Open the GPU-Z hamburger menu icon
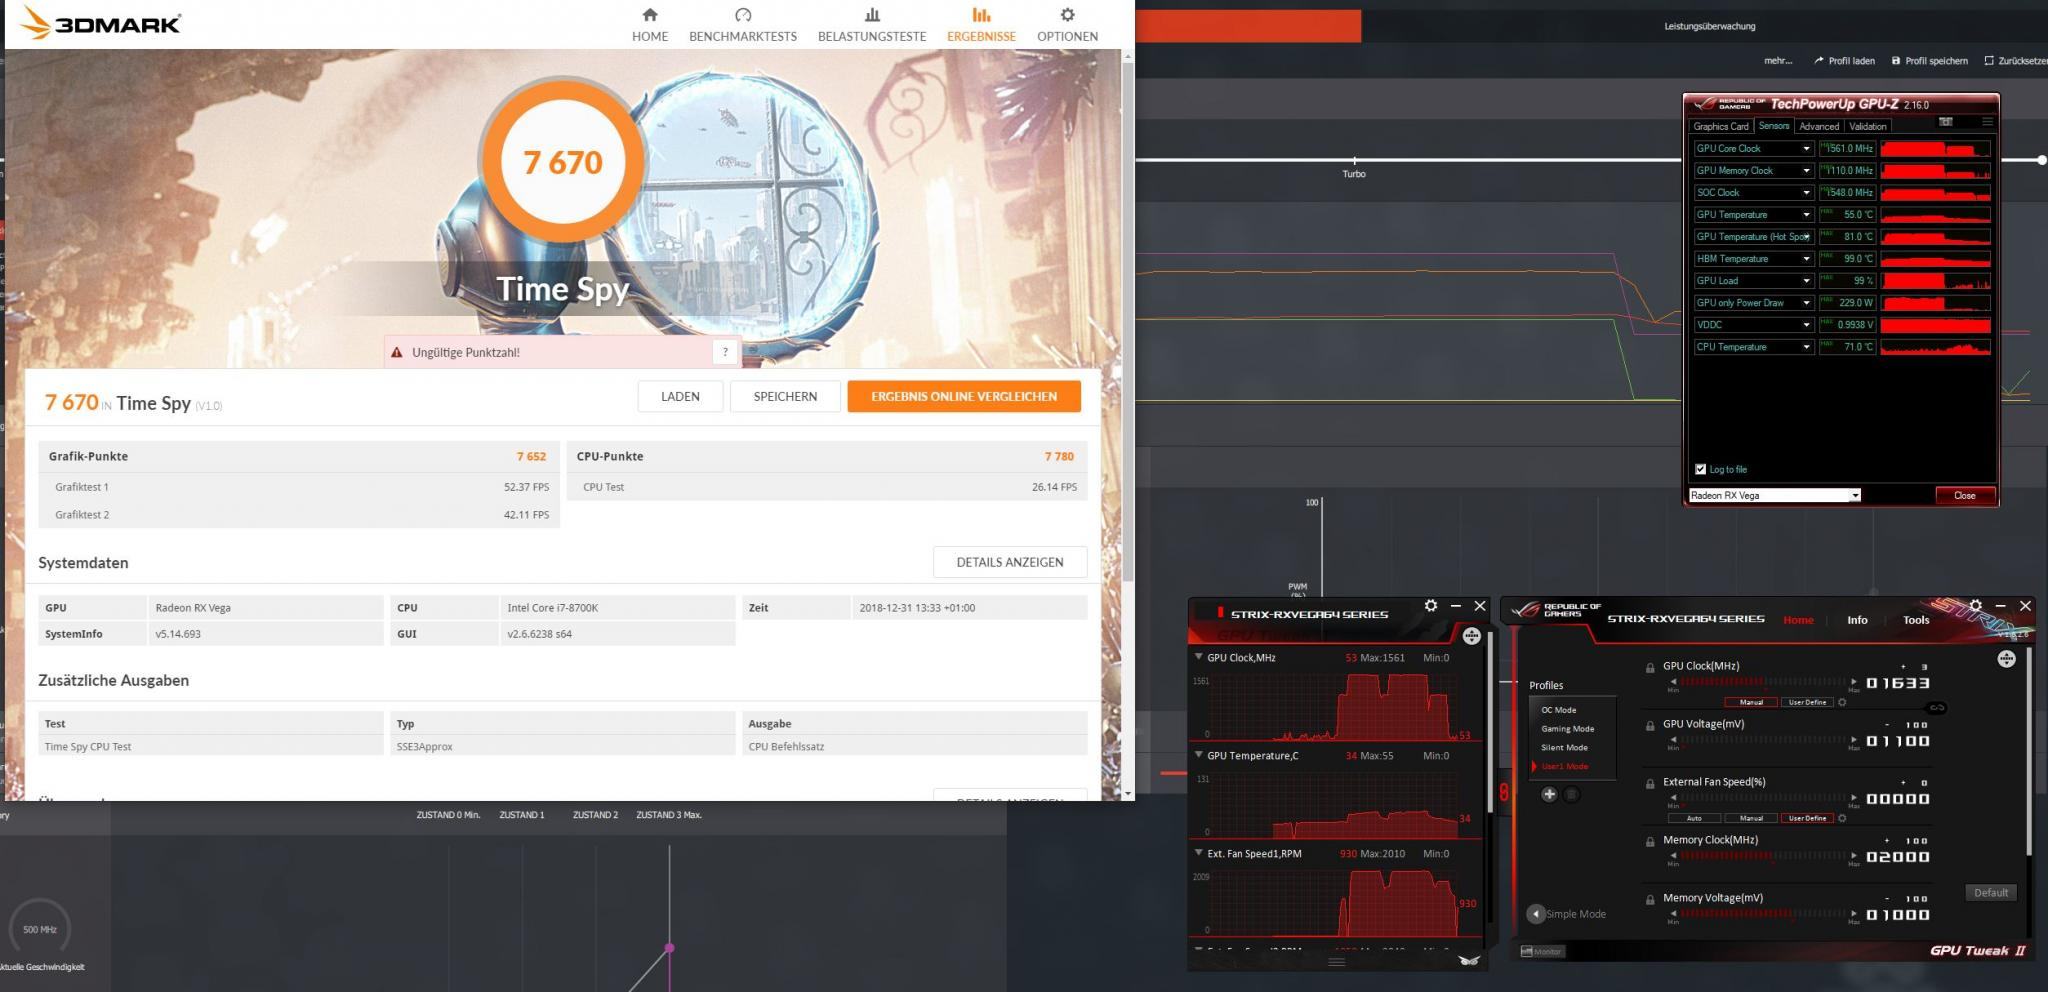 (x=1987, y=122)
